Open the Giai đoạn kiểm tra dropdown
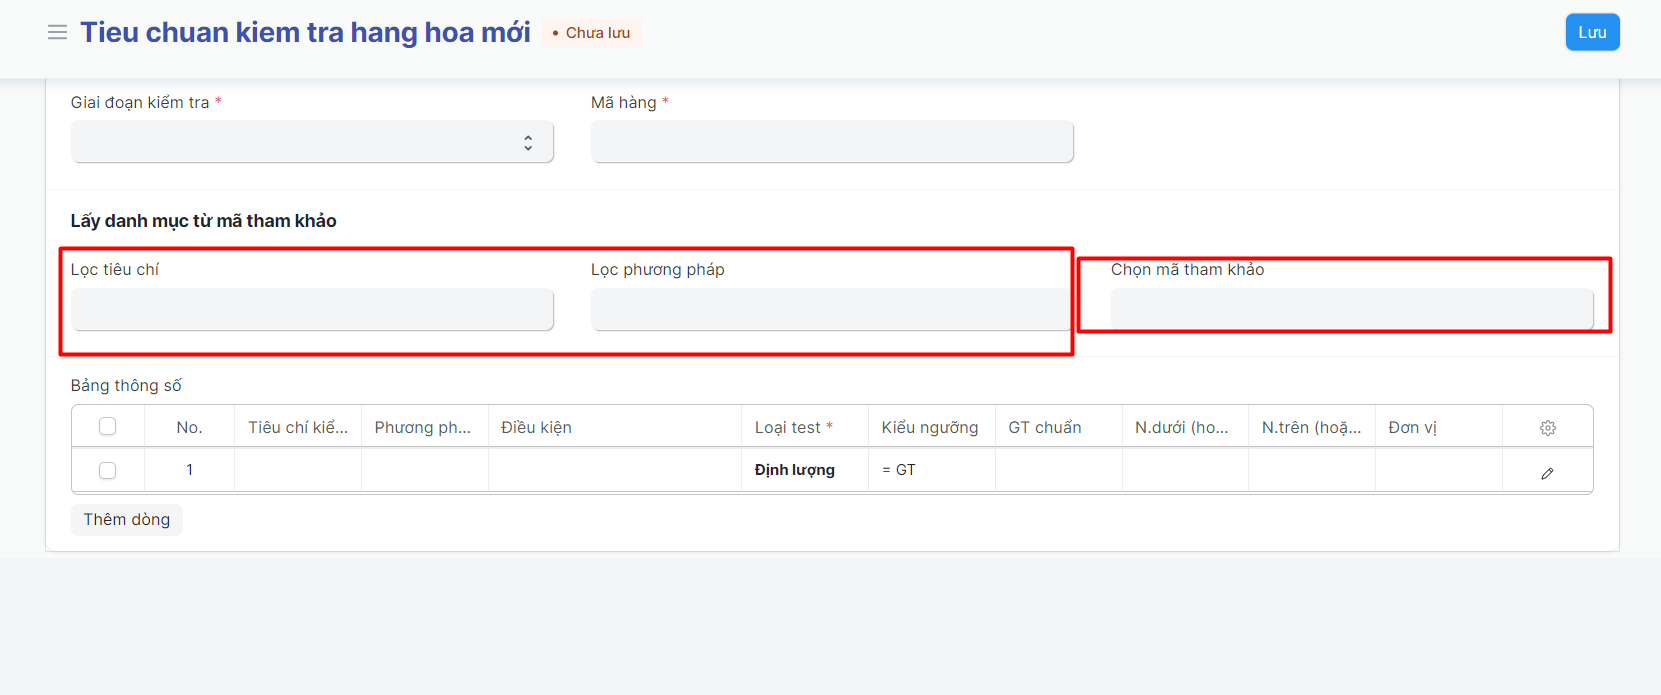The width and height of the screenshot is (1661, 695). (312, 142)
